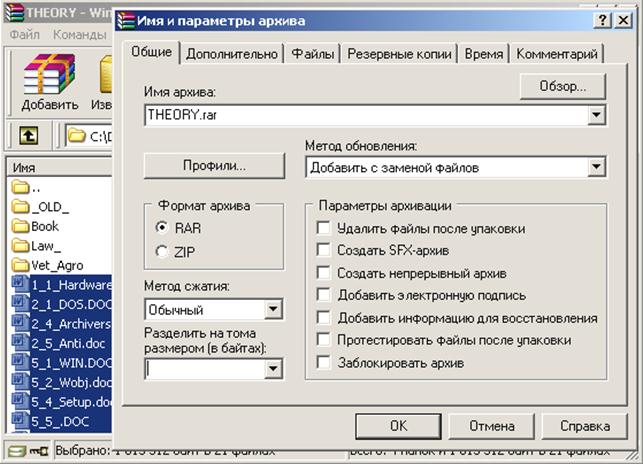The height and width of the screenshot is (464, 643).
Task: Enable Создать SFX-архив option
Action: (x=324, y=250)
